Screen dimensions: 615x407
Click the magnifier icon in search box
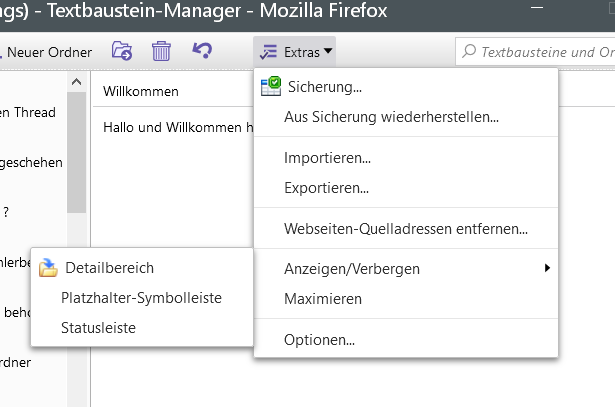468,51
